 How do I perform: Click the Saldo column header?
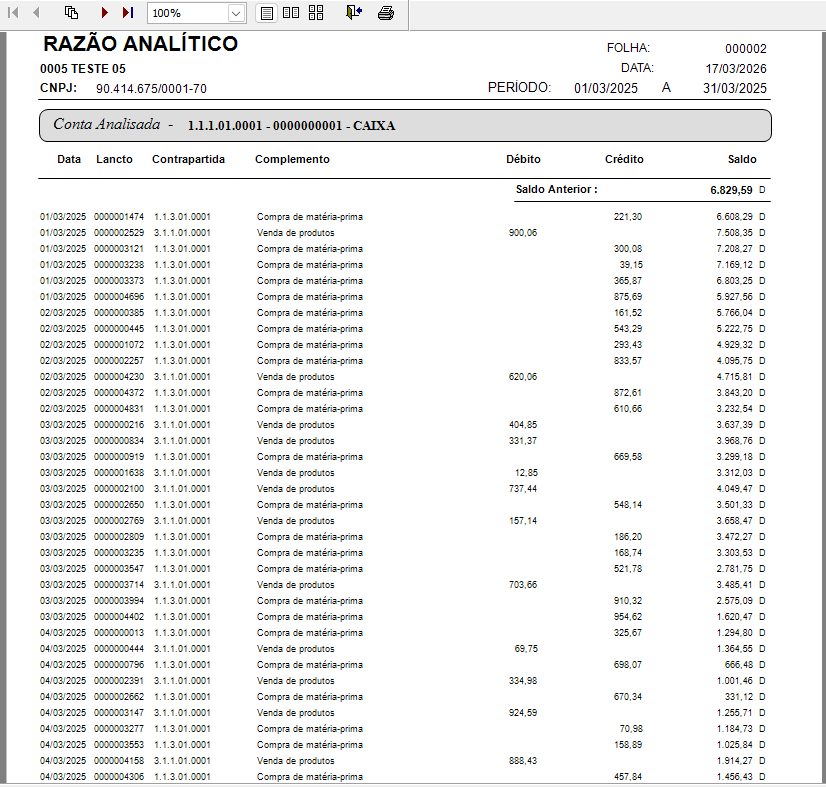pyautogui.click(x=742, y=159)
